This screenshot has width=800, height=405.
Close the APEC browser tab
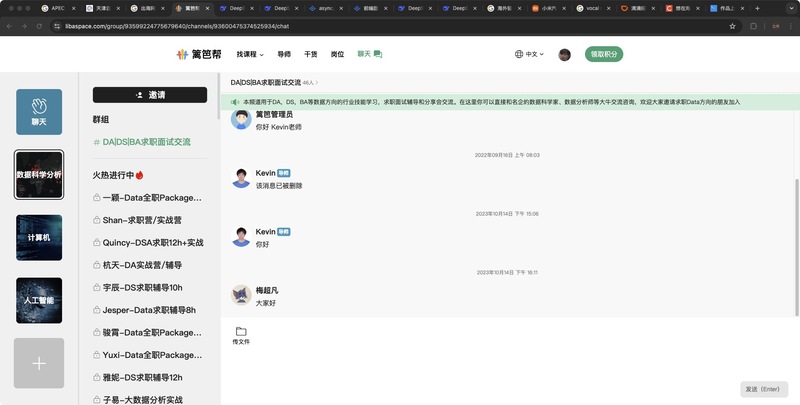(x=73, y=8)
